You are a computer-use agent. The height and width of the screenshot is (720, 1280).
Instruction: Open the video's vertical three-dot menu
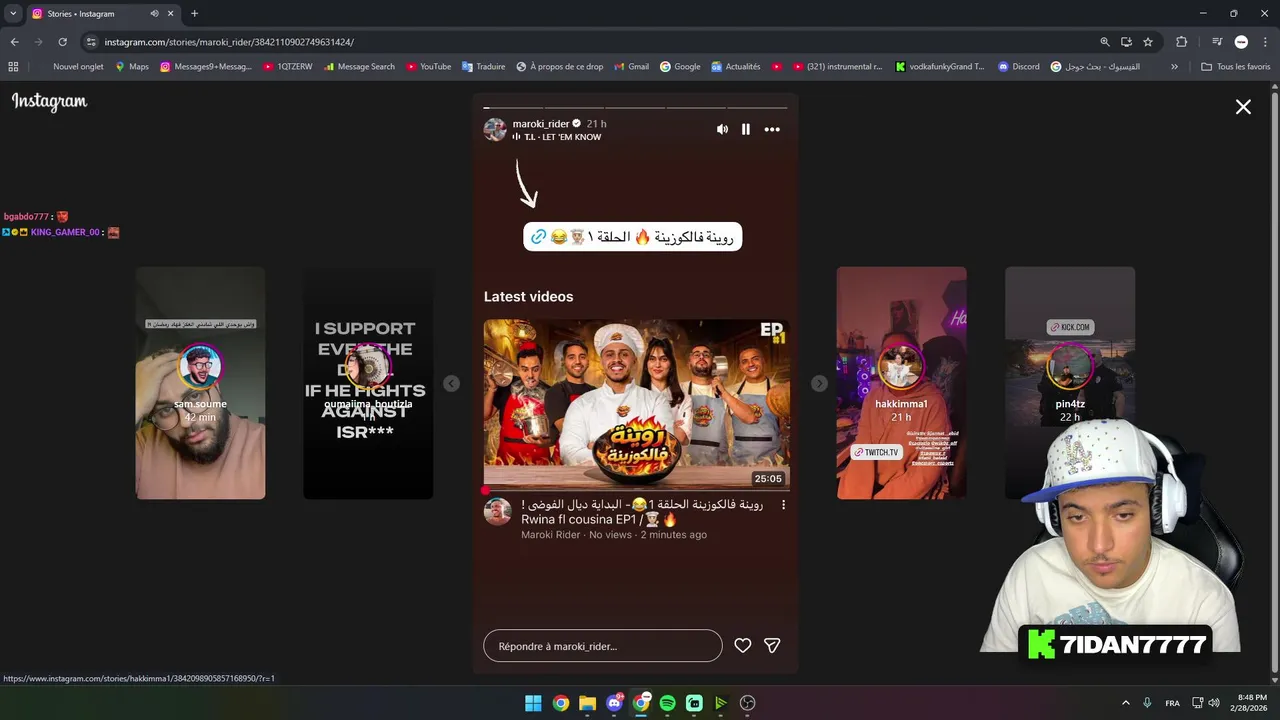click(x=783, y=506)
